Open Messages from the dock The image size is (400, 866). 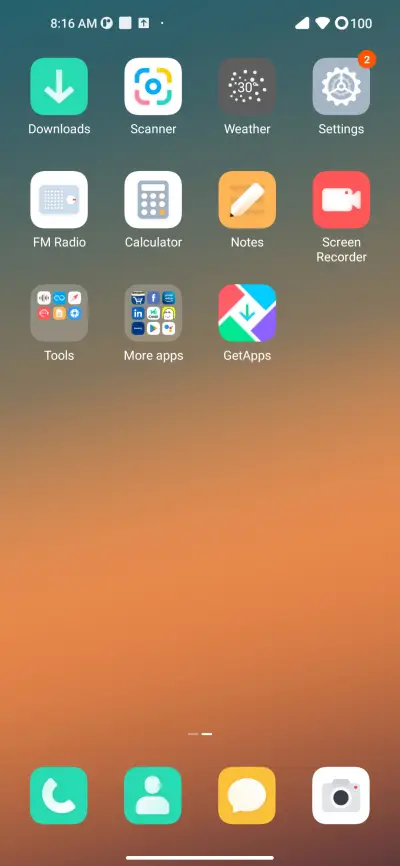[x=246, y=795]
